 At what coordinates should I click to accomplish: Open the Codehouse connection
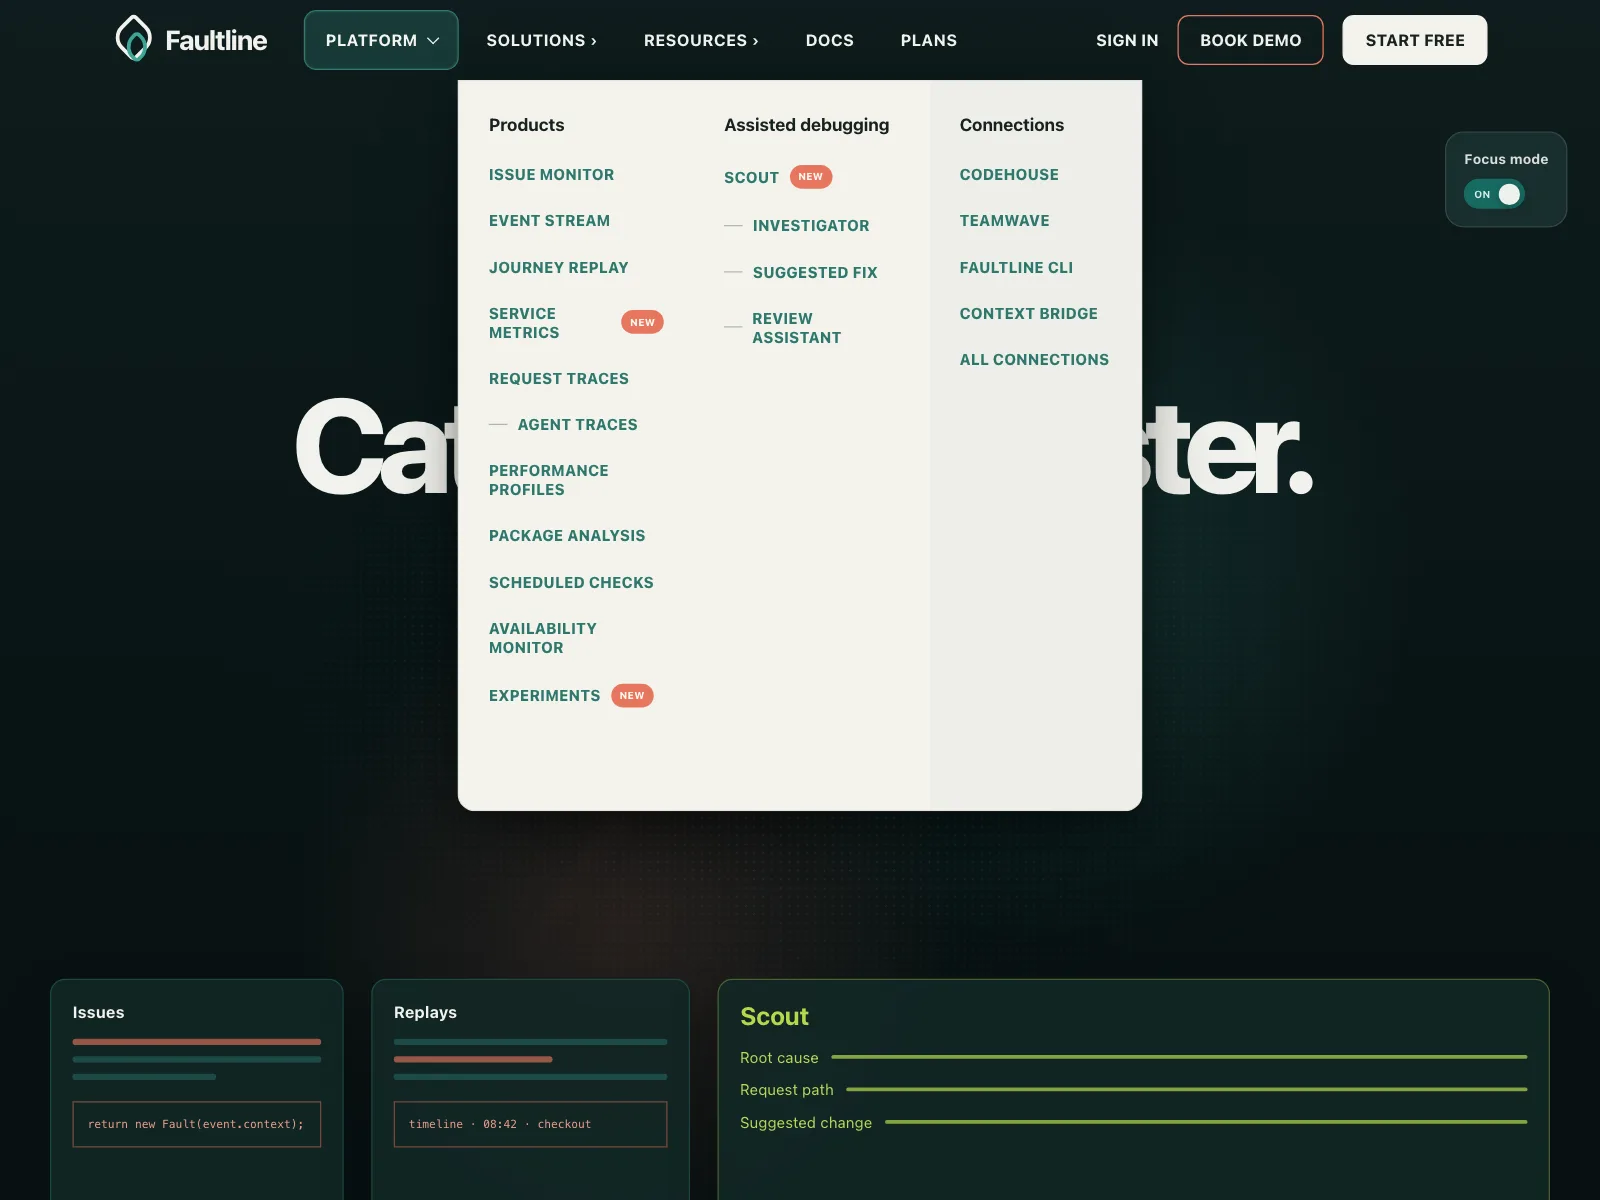(x=1009, y=174)
